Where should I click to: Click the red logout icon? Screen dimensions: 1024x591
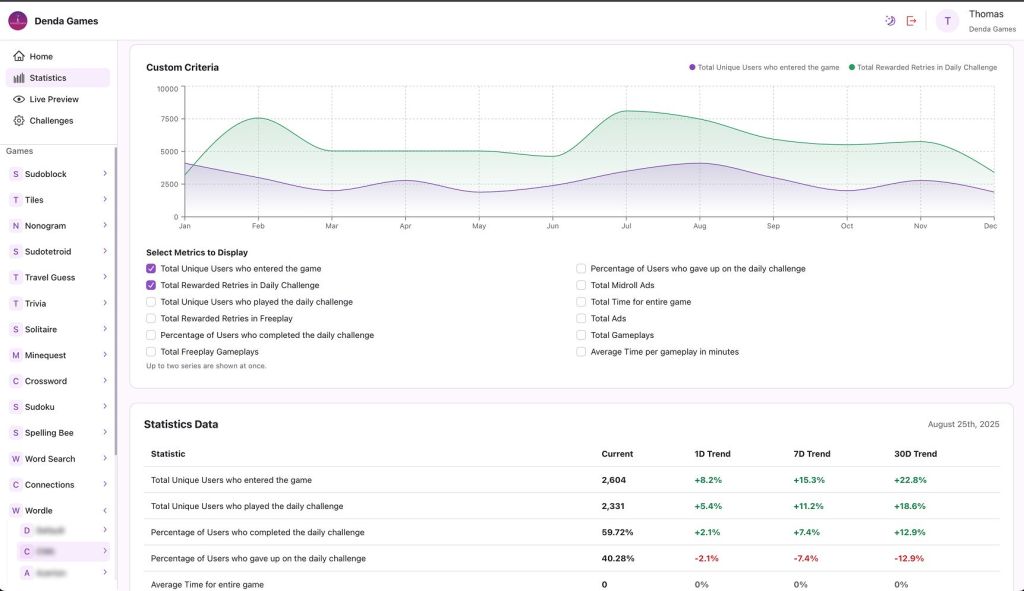coord(911,21)
